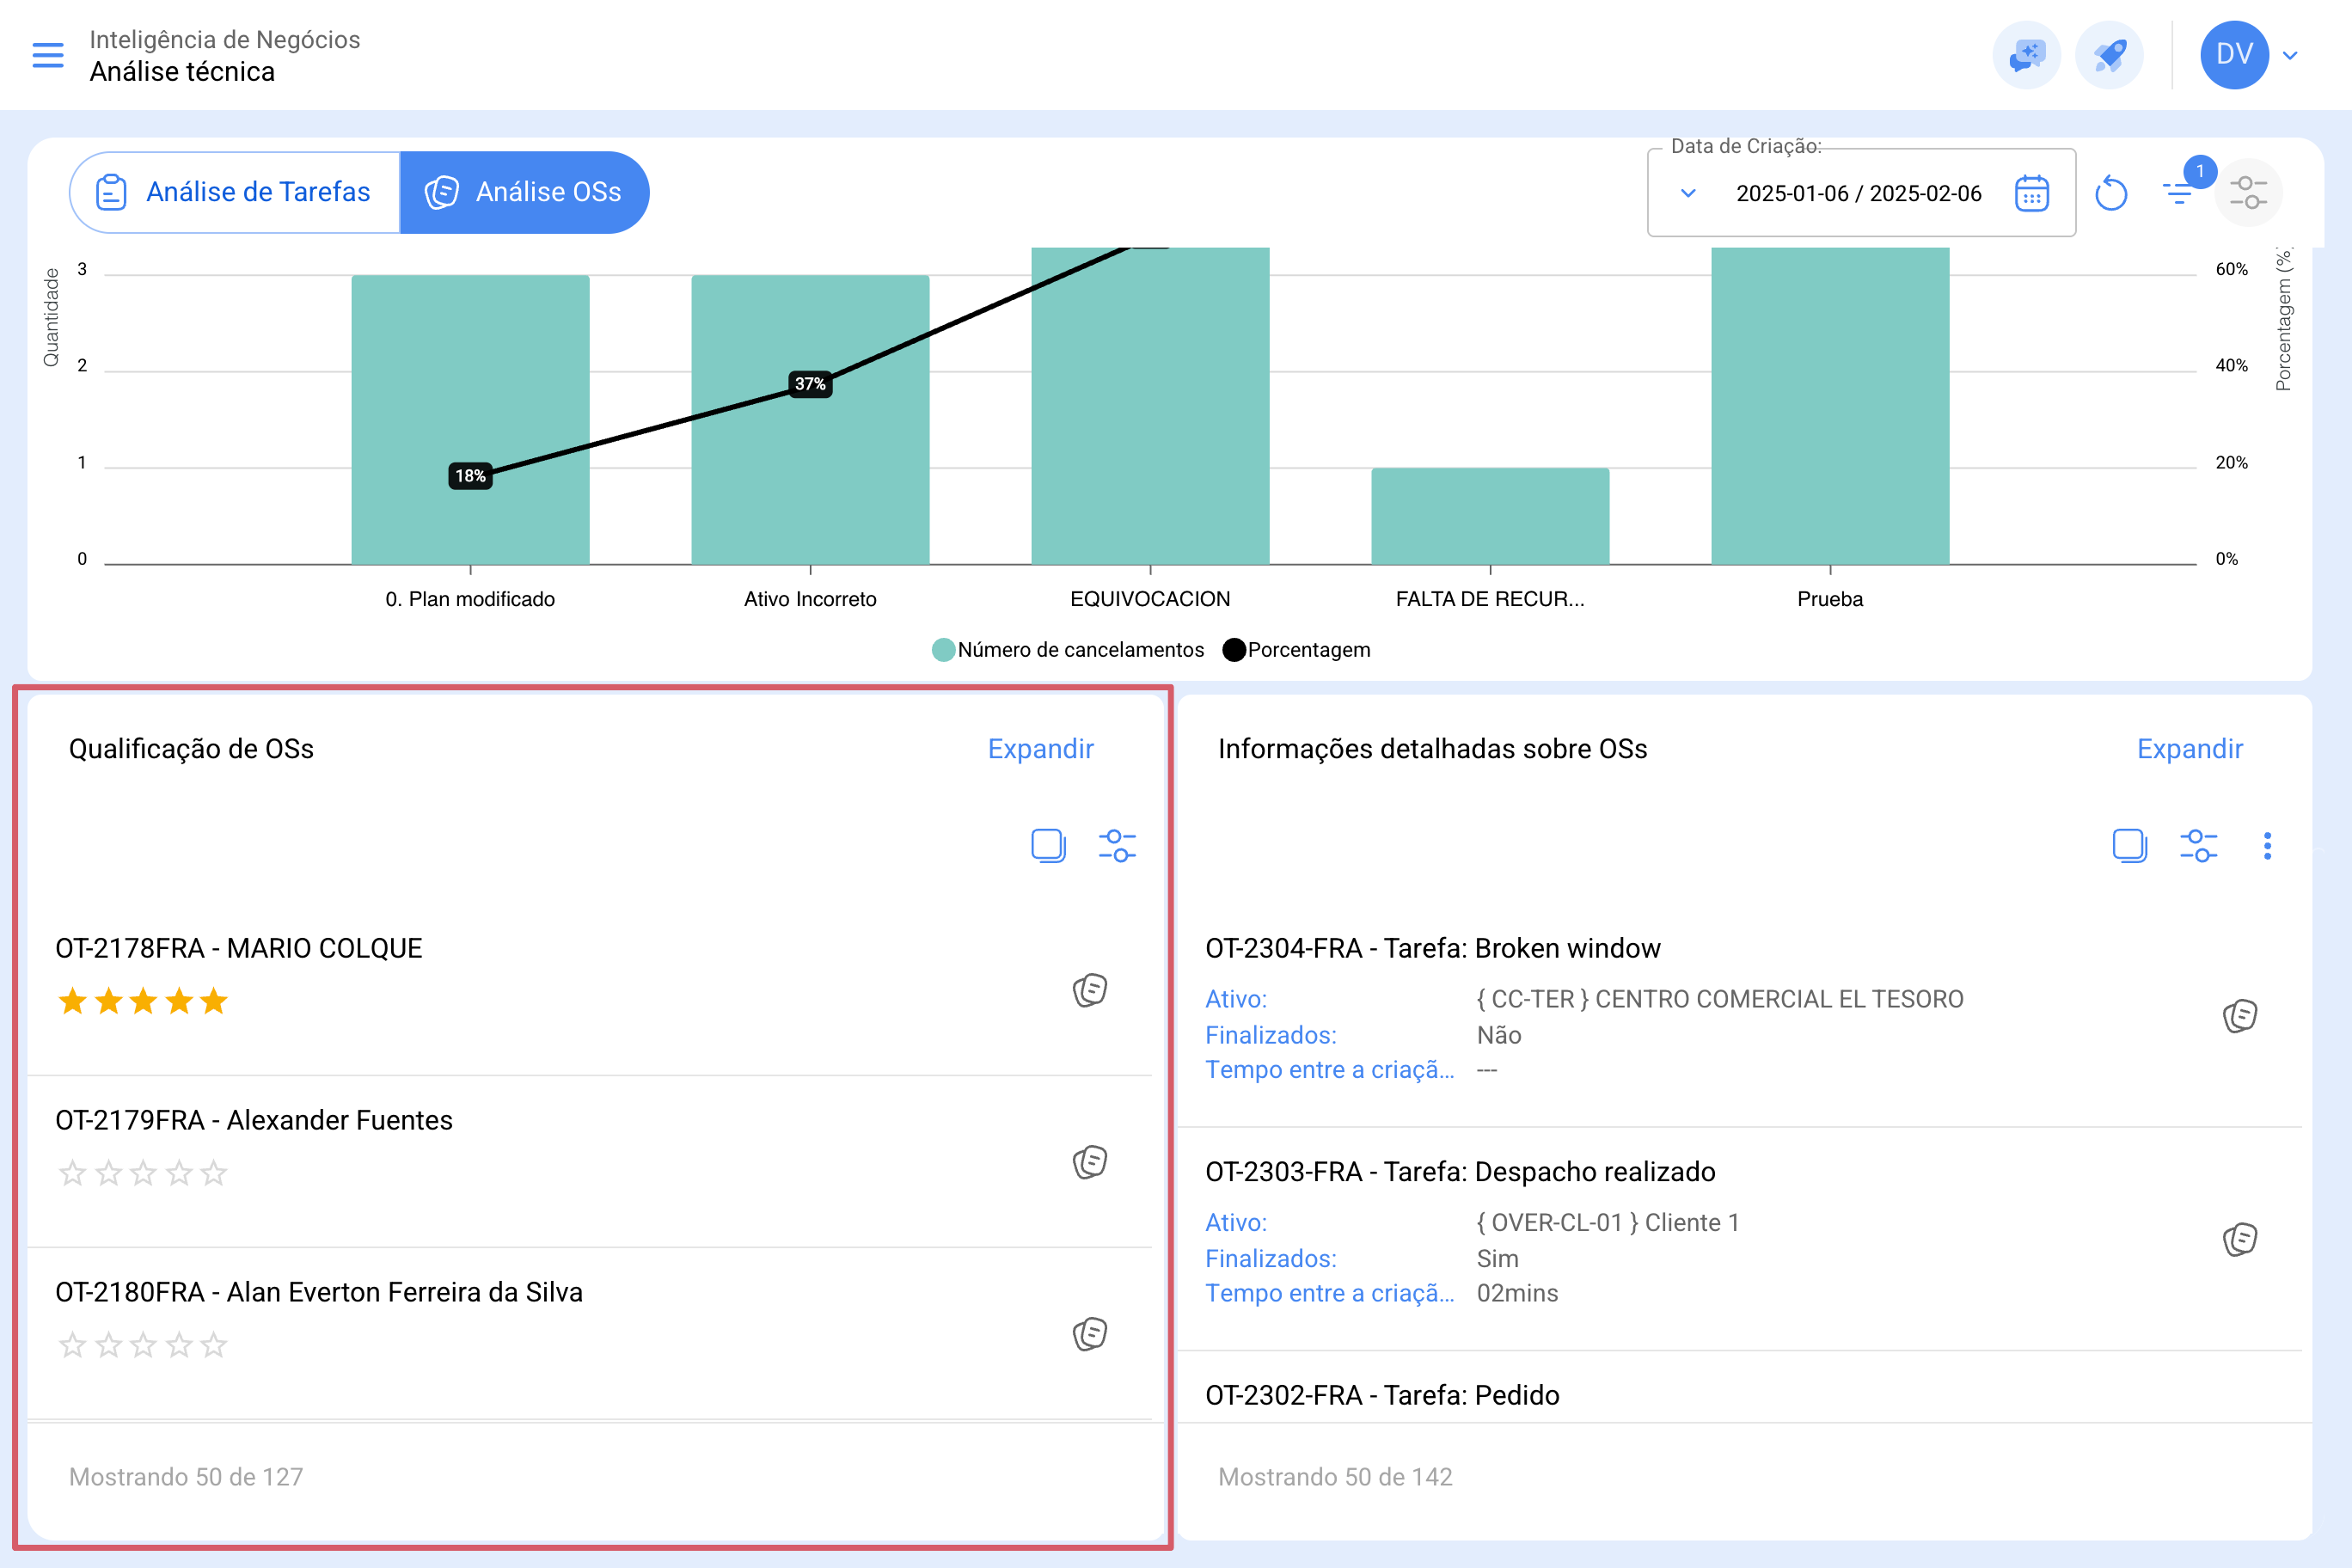Viewport: 2352px width, 1568px height.
Task: Select row OT-2180FRA - Alan Everton Ferreira da Silva
Action: [x=590, y=1334]
